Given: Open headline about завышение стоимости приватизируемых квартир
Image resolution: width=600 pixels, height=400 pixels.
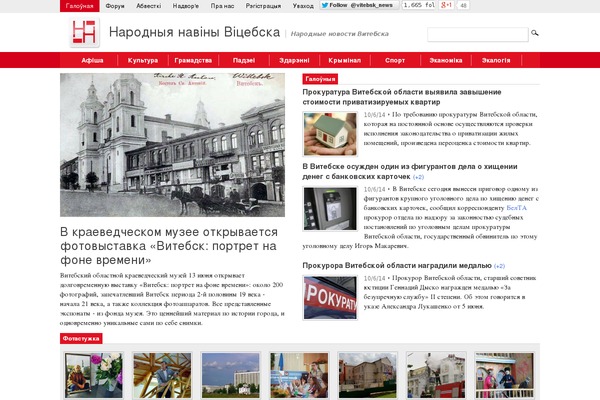Looking at the screenshot, I should click(x=402, y=97).
